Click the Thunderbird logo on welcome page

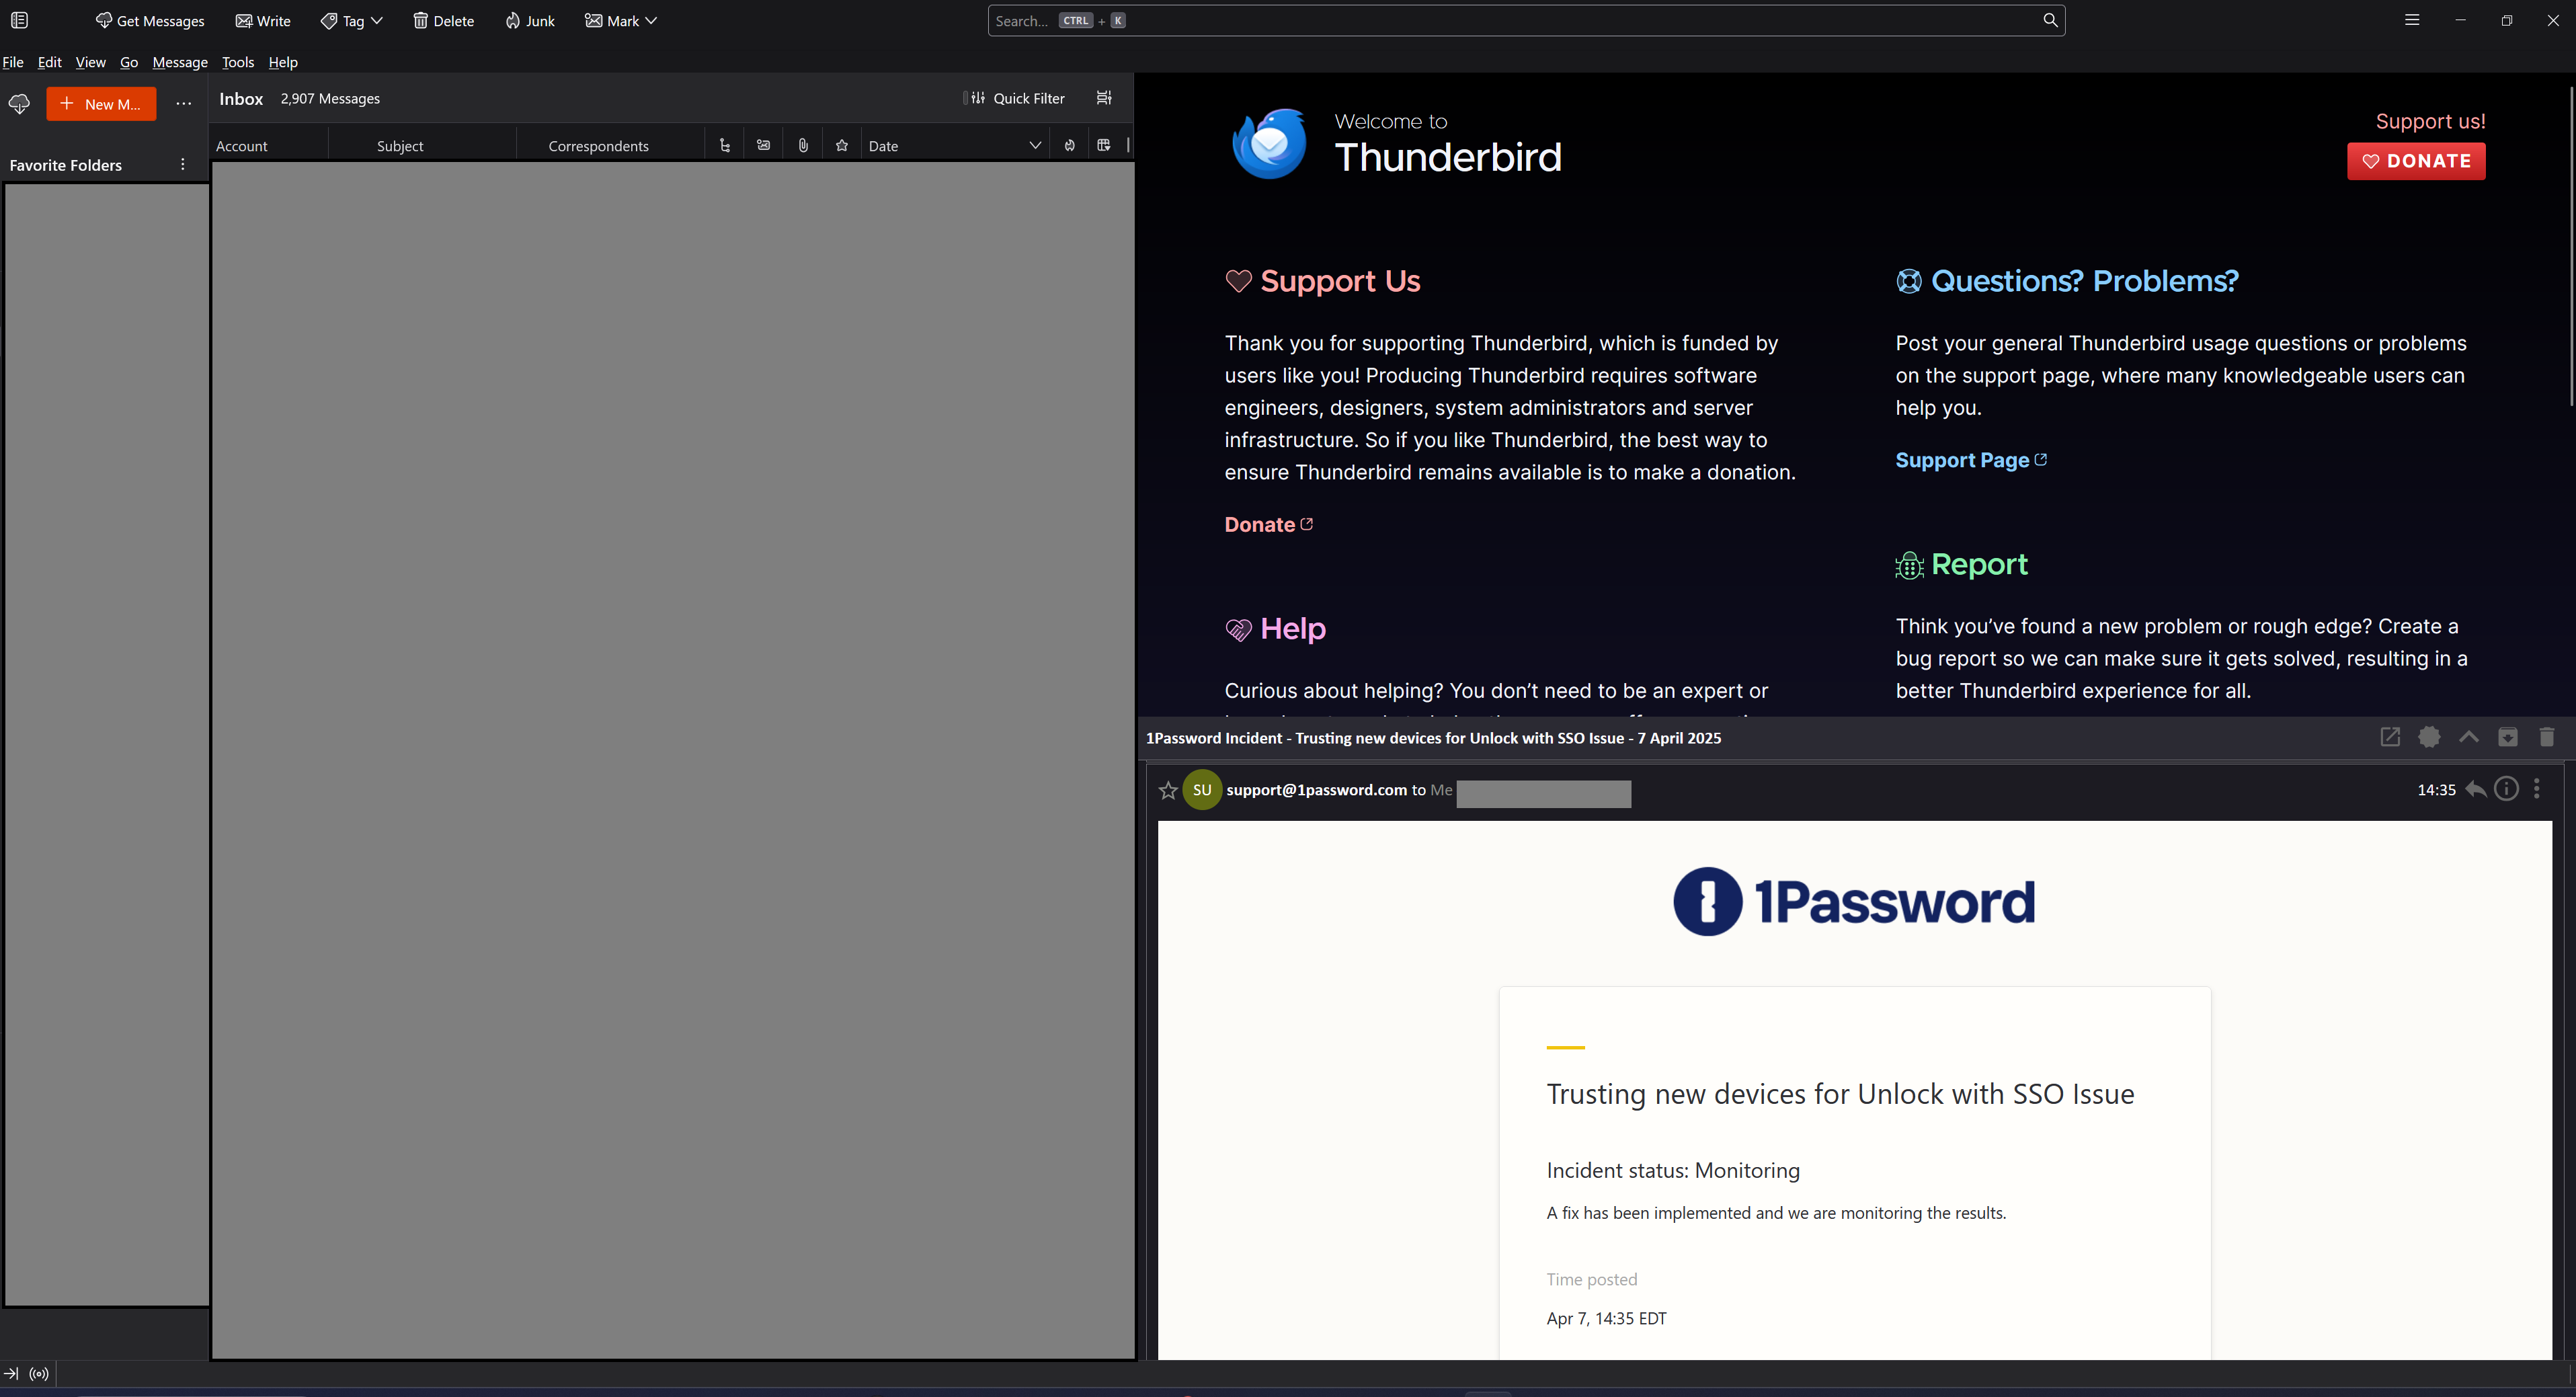pos(1269,144)
